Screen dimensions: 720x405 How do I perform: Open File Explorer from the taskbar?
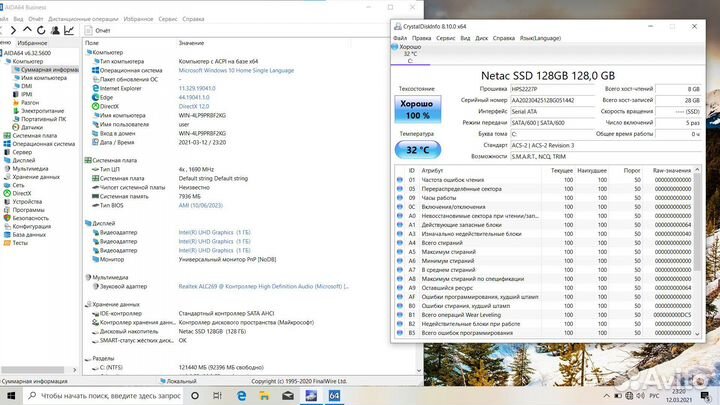point(264,395)
